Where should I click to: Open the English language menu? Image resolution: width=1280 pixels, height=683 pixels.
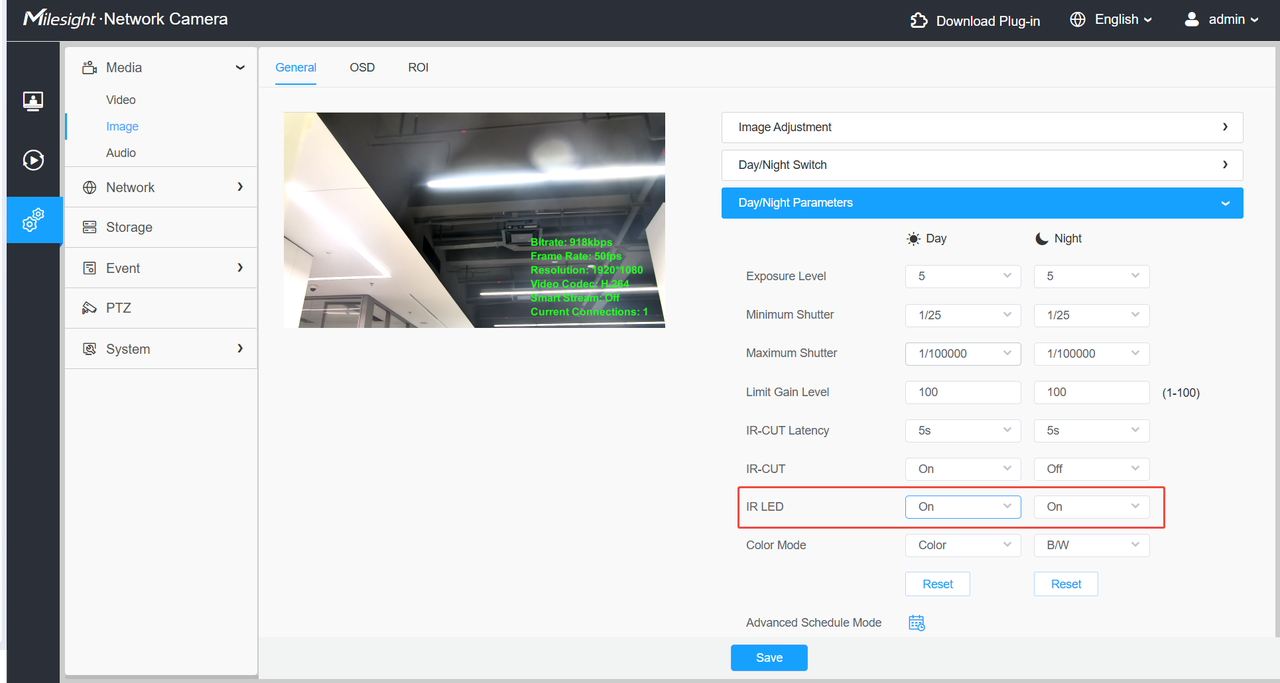coord(1124,20)
